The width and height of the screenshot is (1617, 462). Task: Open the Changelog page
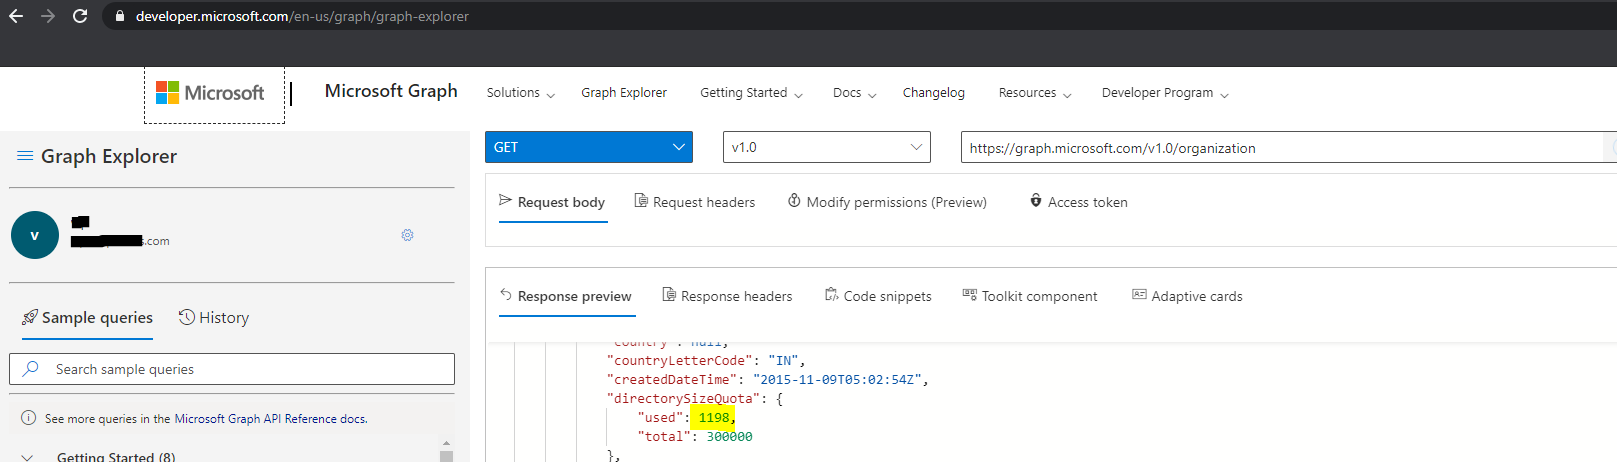pyautogui.click(x=934, y=93)
